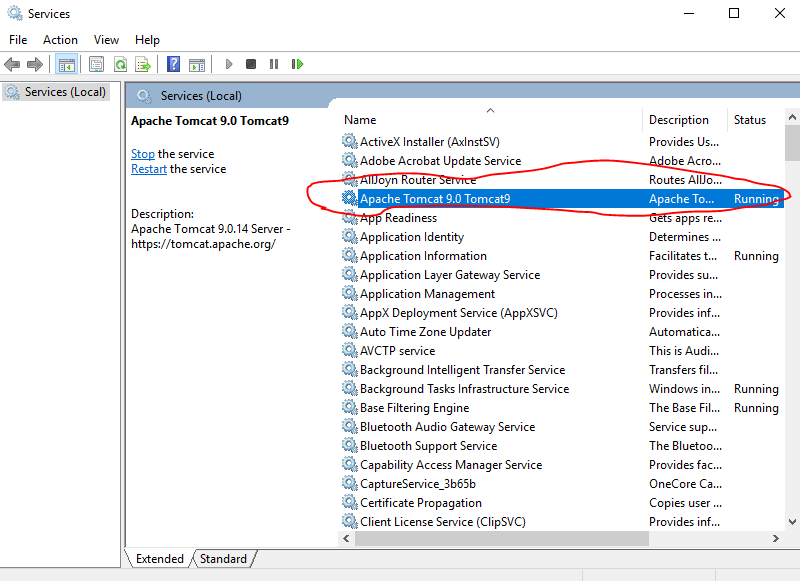Screen dimensions: 800x581
Task: Click the horizontal scrollbar left arrow
Action: pyautogui.click(x=346, y=538)
